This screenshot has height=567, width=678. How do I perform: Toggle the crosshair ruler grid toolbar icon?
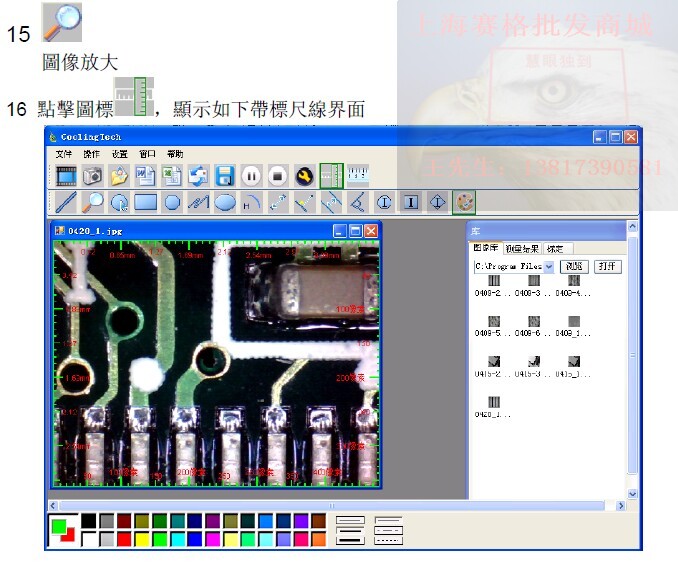(x=332, y=176)
